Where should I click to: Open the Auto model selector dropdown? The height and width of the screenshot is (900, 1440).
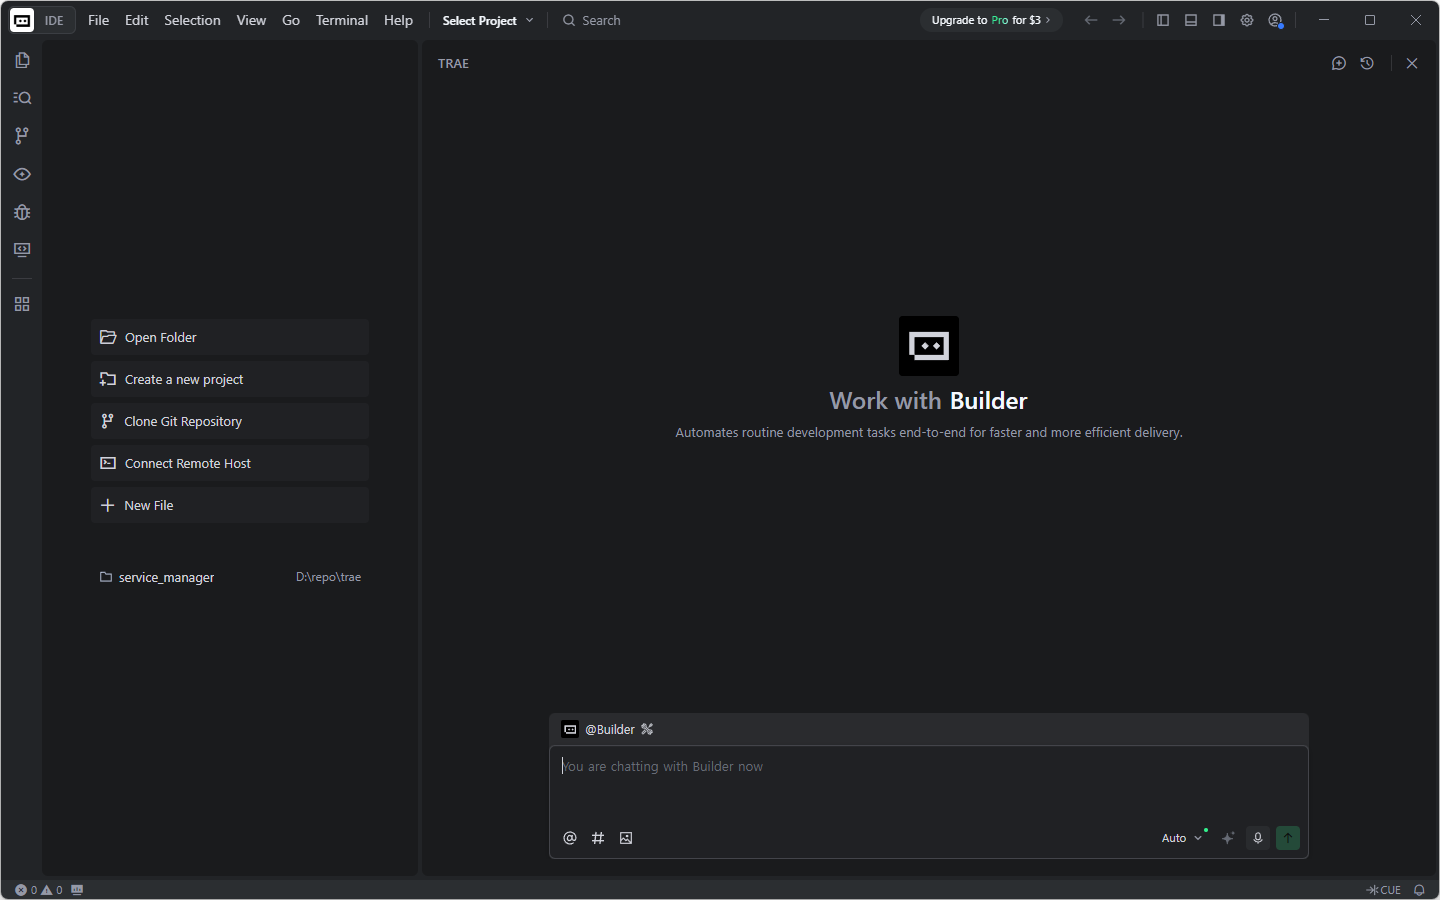[1182, 838]
